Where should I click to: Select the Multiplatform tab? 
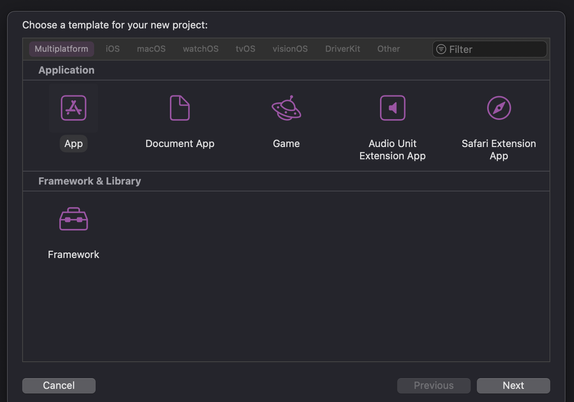62,49
